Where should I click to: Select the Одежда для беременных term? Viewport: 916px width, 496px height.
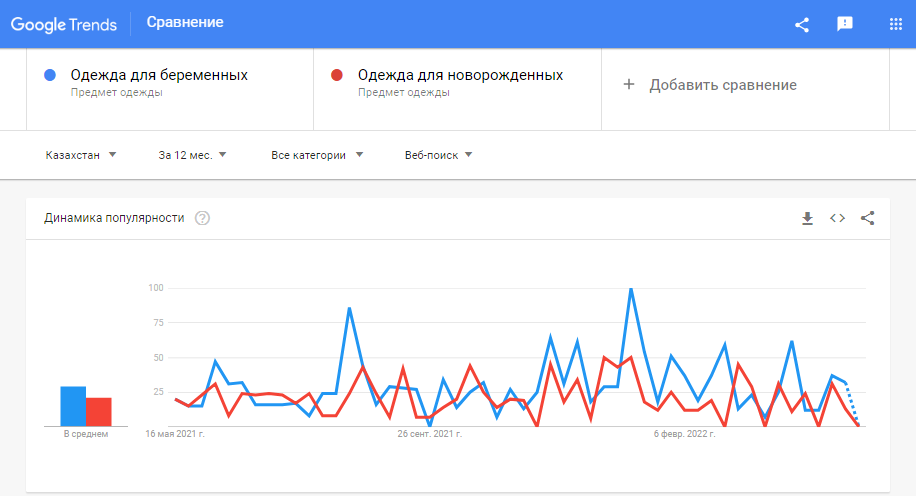tap(159, 75)
